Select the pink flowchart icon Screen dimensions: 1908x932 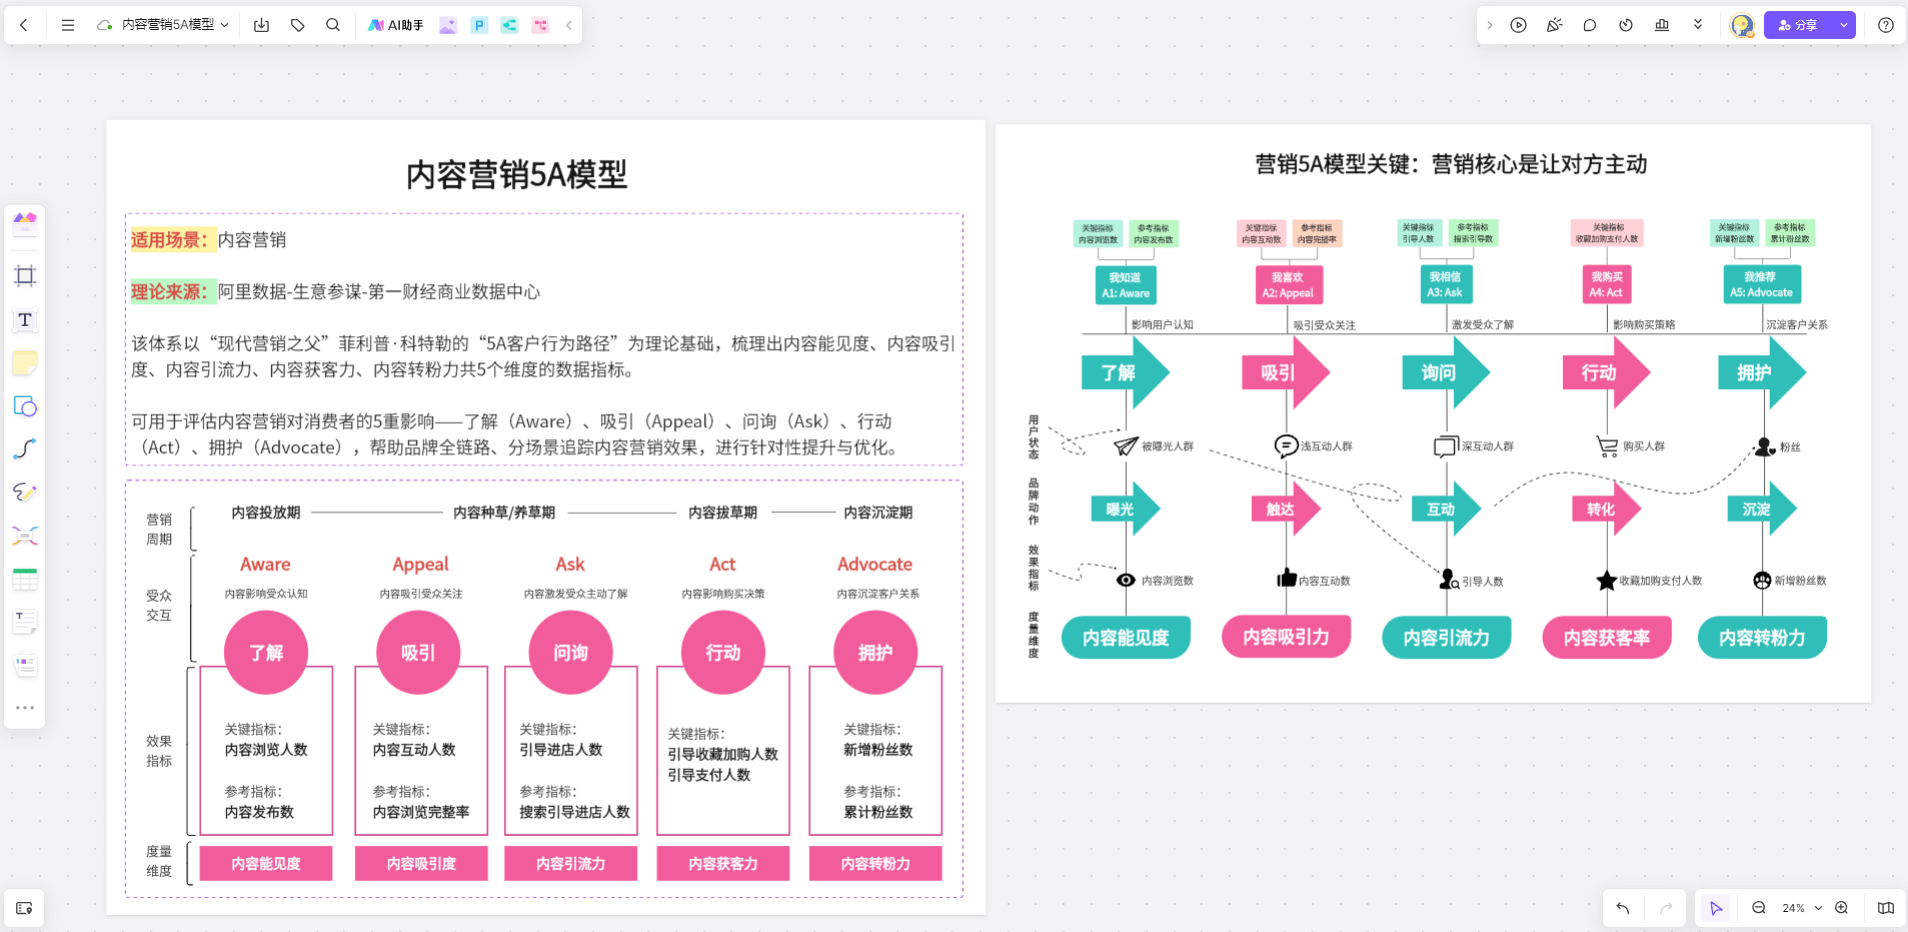[541, 25]
